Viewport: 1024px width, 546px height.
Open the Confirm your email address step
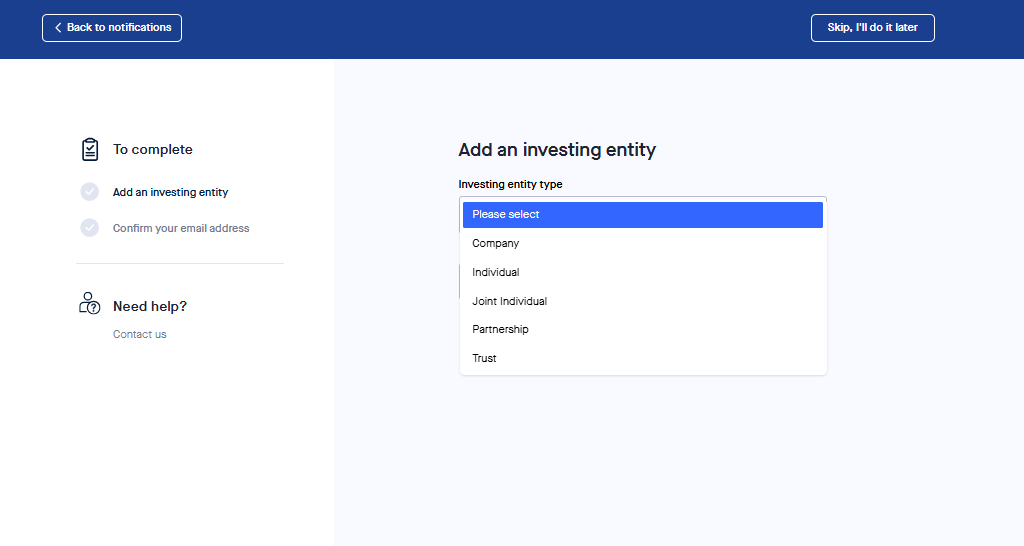coord(181,228)
